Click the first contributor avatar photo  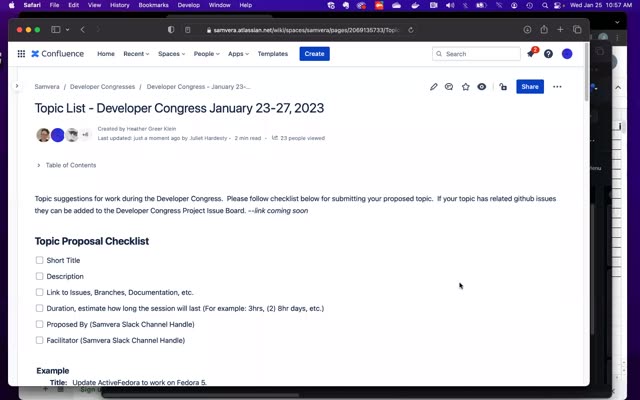point(43,135)
